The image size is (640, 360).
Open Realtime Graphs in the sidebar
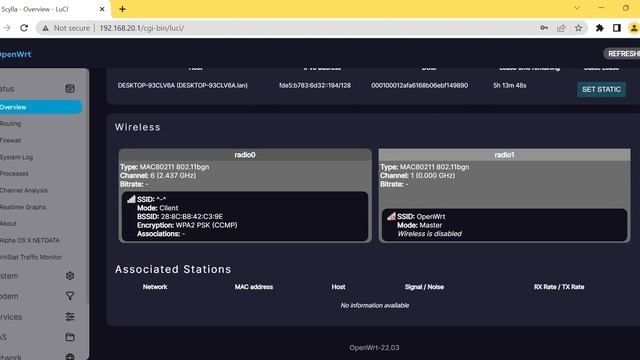[23, 207]
